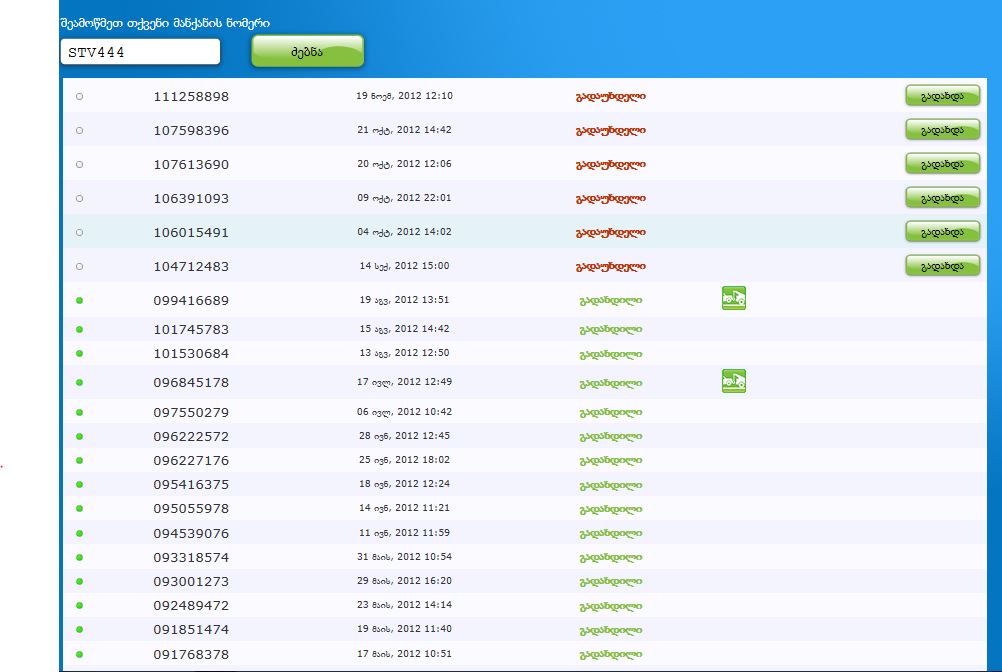1002x672 pixels.
Task: Click green status dot for fine 096227176
Action: tap(79, 461)
